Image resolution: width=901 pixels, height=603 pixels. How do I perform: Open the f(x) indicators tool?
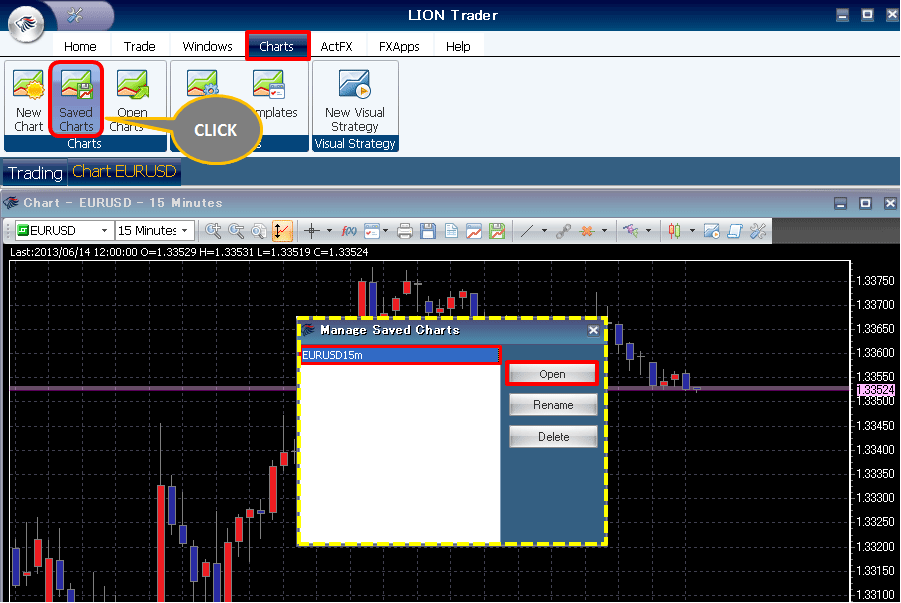(349, 231)
